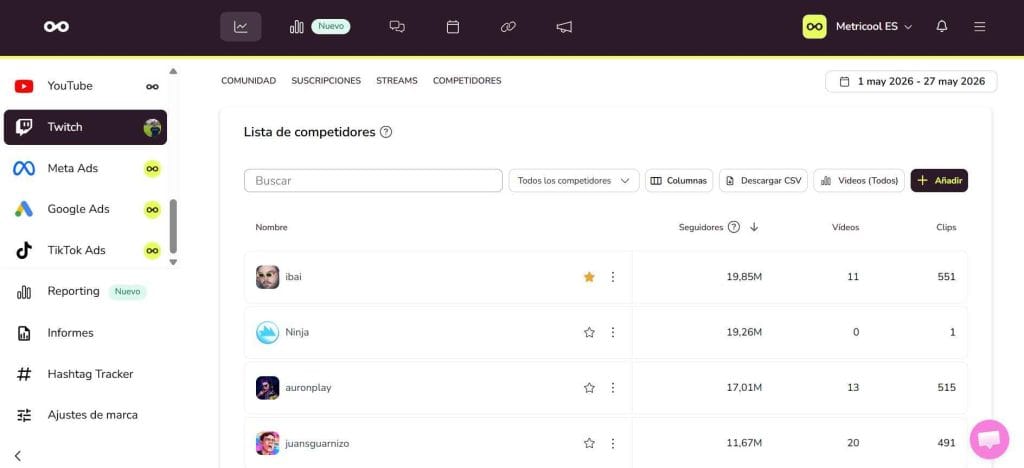Click the 17,01M followers value
This screenshot has width=1024, height=468.
point(744,388)
